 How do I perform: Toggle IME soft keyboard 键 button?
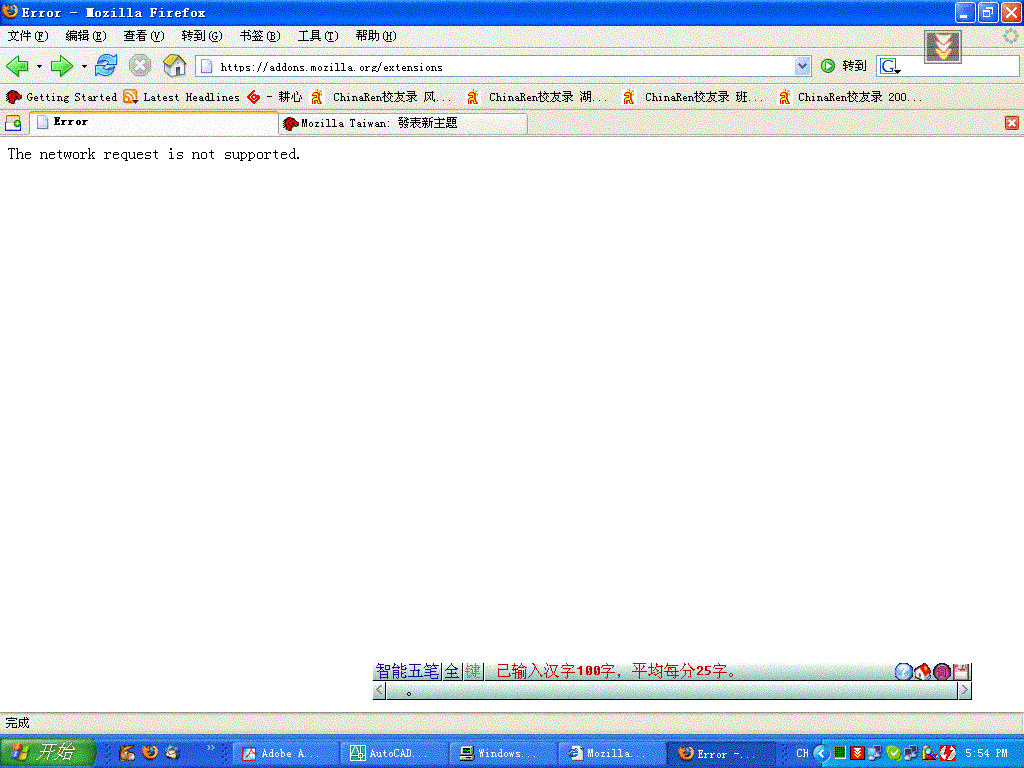[473, 671]
